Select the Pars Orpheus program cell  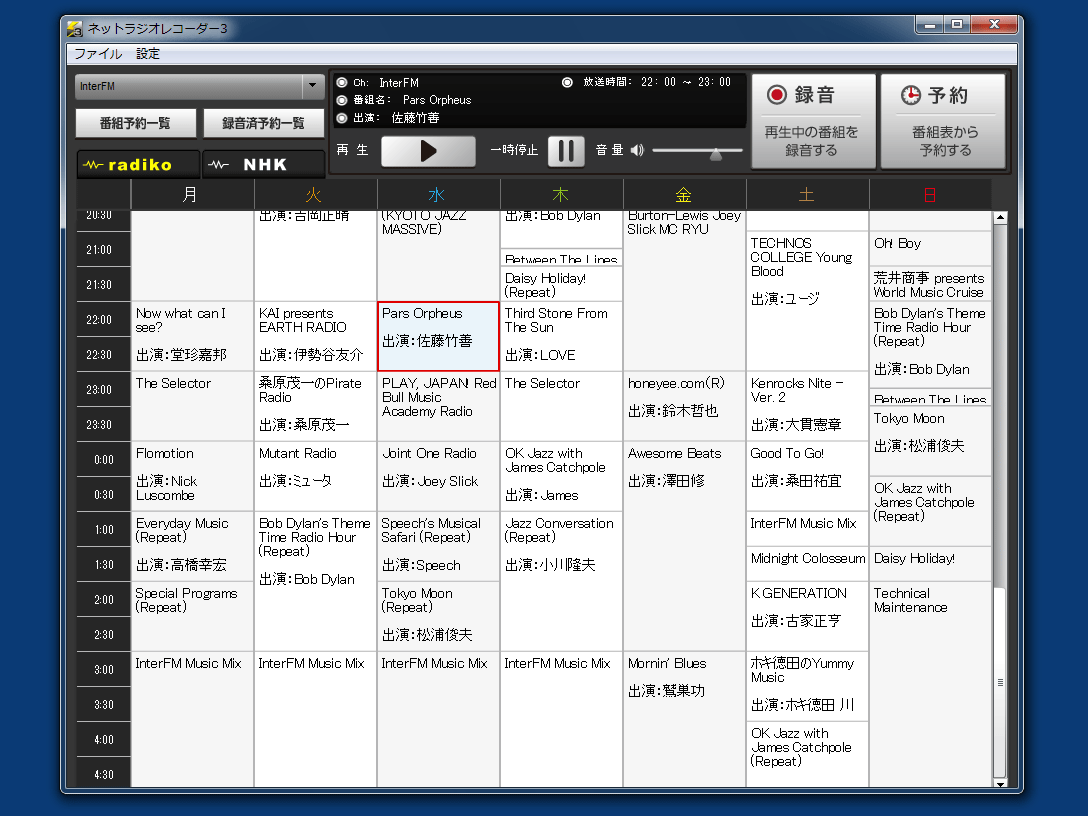[x=439, y=336]
